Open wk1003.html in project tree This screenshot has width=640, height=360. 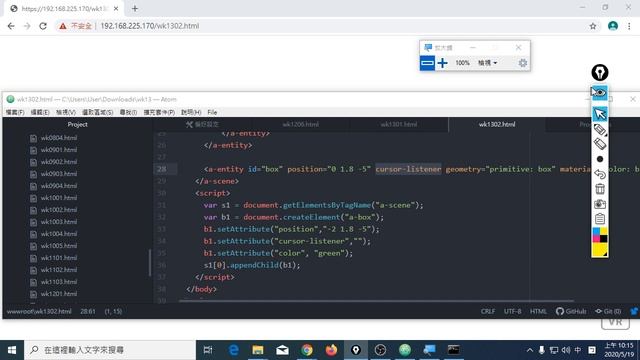point(58,222)
